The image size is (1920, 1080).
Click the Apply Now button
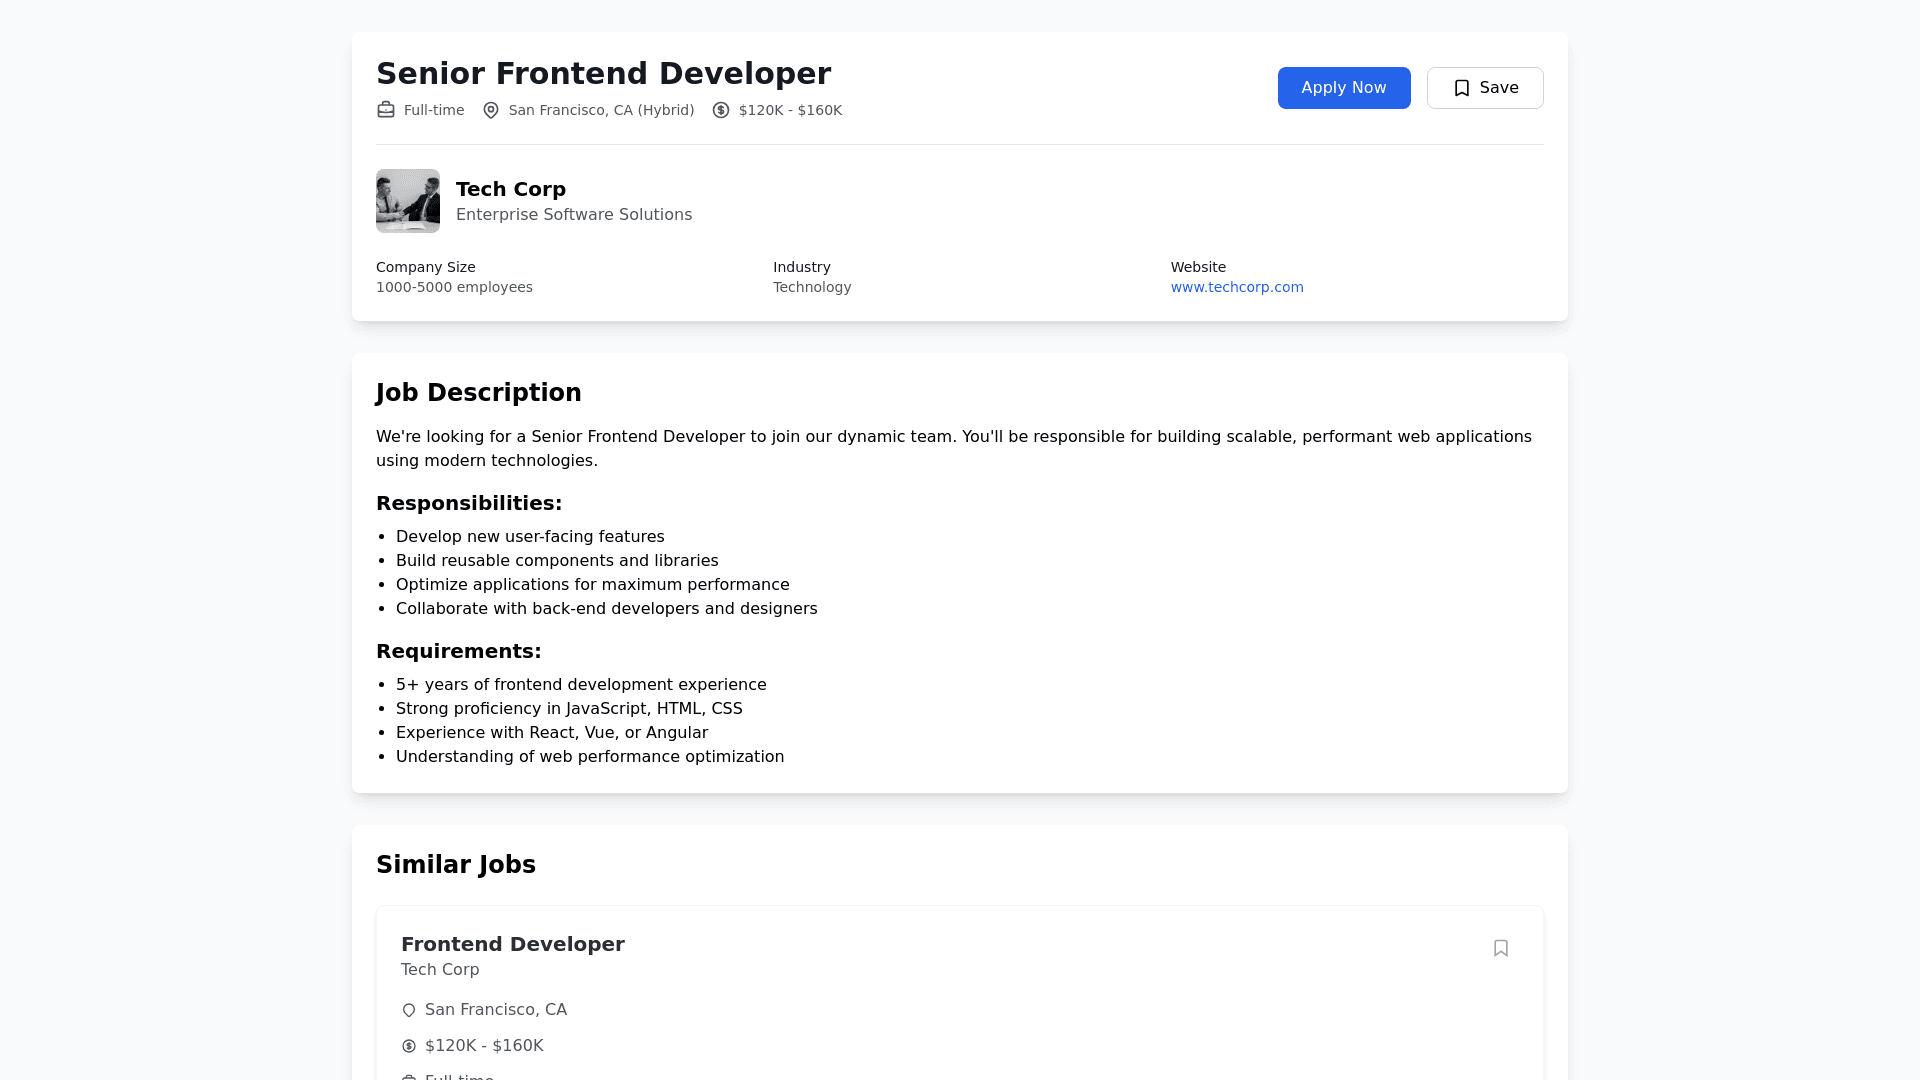[1343, 88]
